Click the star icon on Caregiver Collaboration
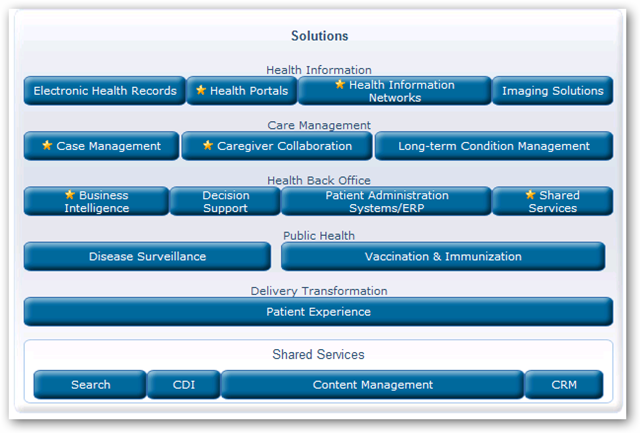Screen dimensions: 640x433 coord(208,145)
